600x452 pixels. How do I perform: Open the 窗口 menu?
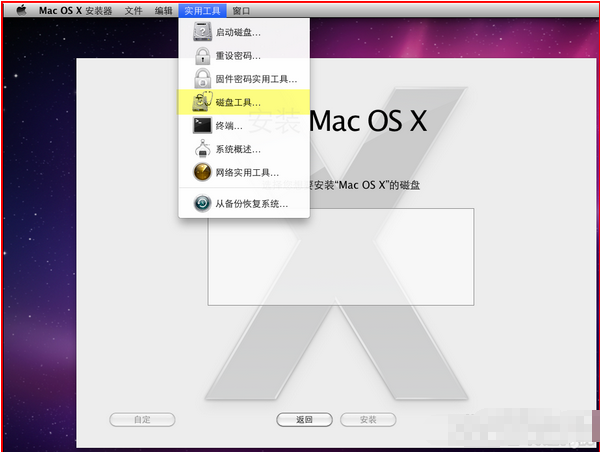click(x=241, y=11)
